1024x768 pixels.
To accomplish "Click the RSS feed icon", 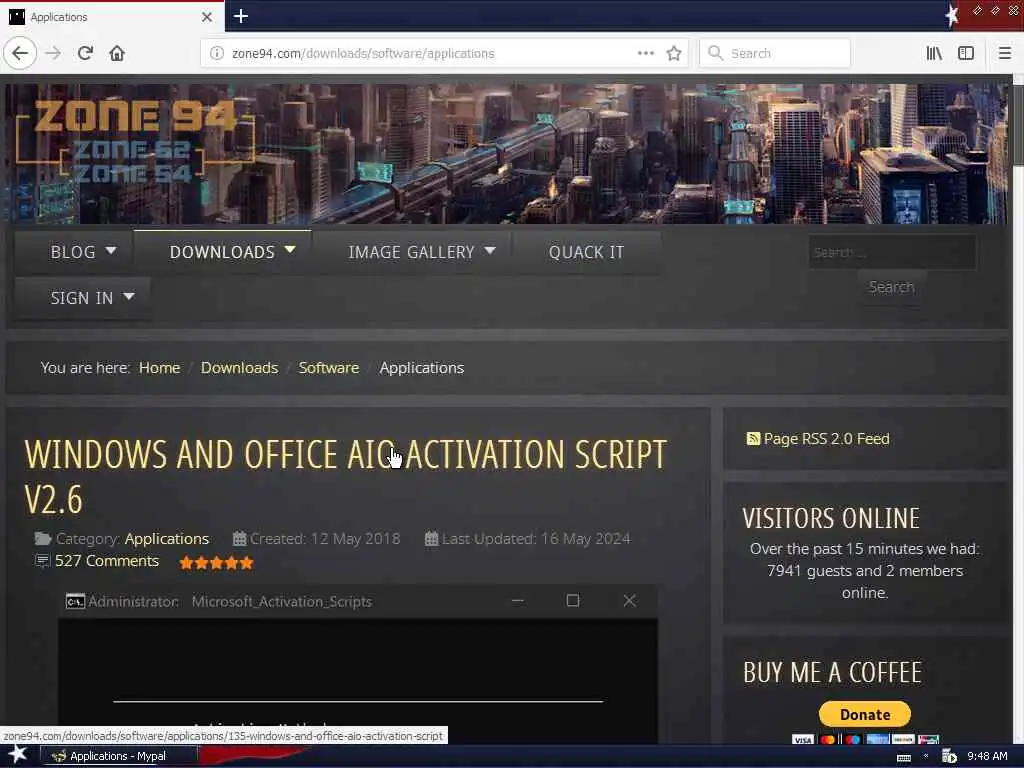I will (753, 438).
